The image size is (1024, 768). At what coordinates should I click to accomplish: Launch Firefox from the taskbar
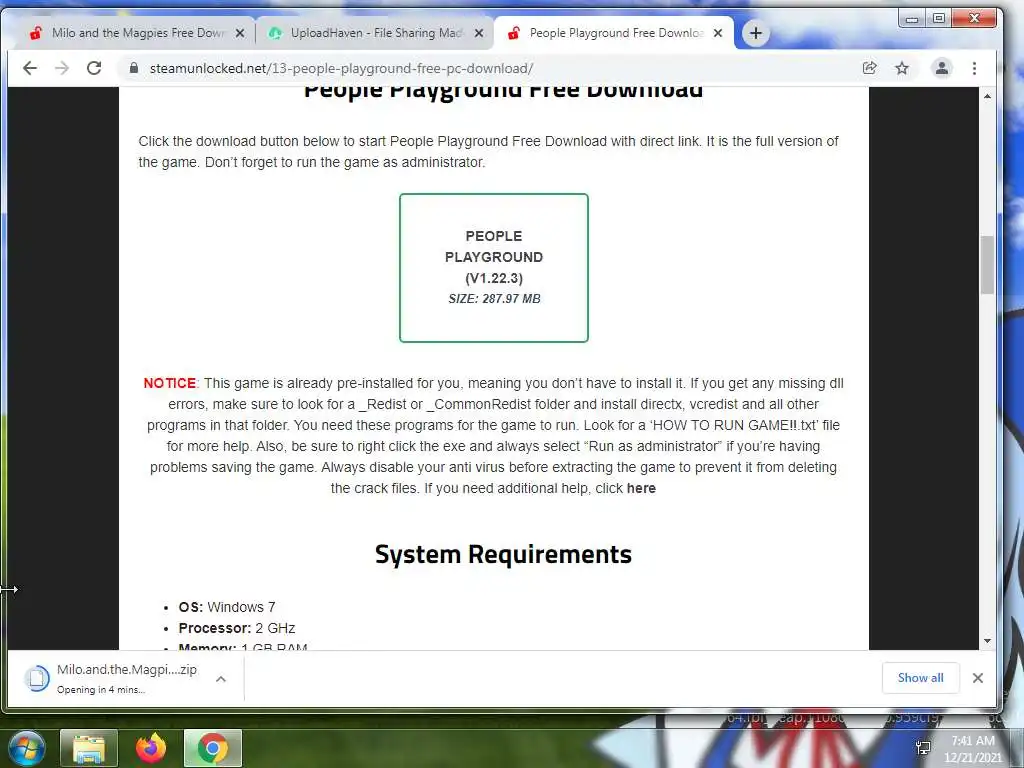pyautogui.click(x=151, y=748)
